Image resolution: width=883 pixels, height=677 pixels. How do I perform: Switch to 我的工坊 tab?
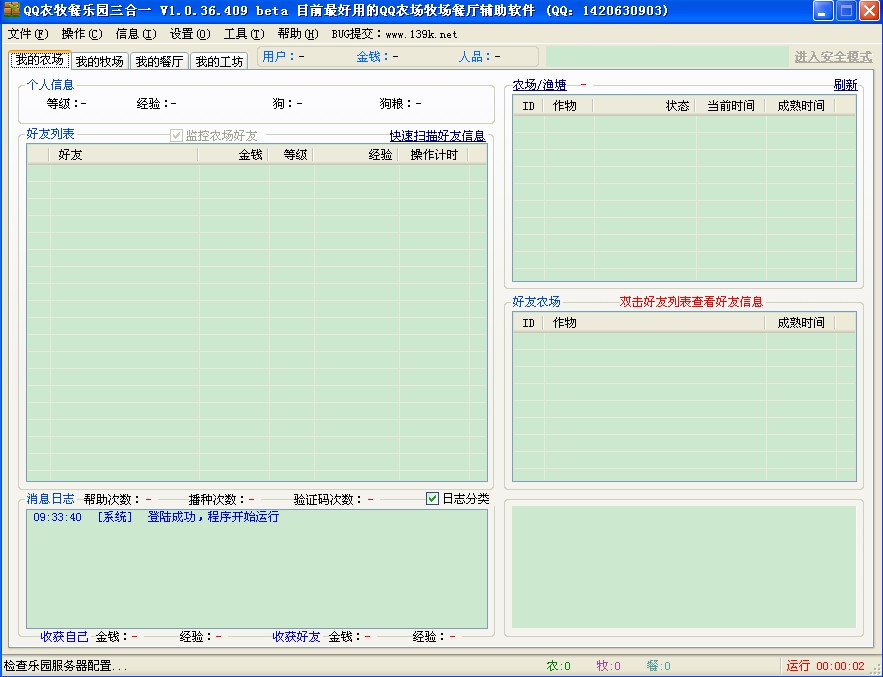219,61
